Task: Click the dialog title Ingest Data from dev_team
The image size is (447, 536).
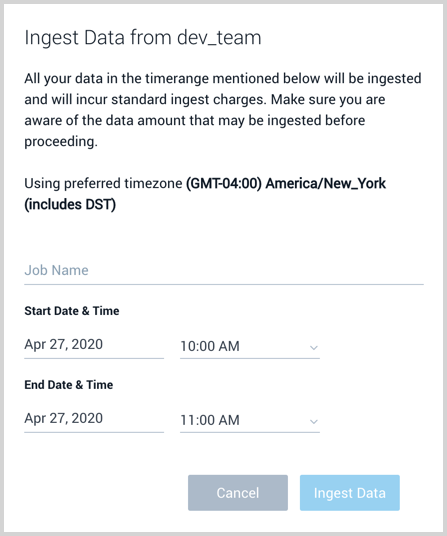Action: click(143, 38)
